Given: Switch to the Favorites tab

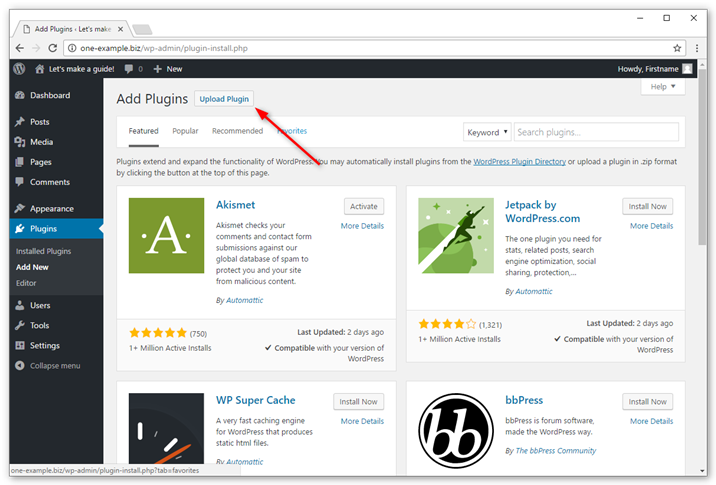Looking at the screenshot, I should (x=292, y=131).
